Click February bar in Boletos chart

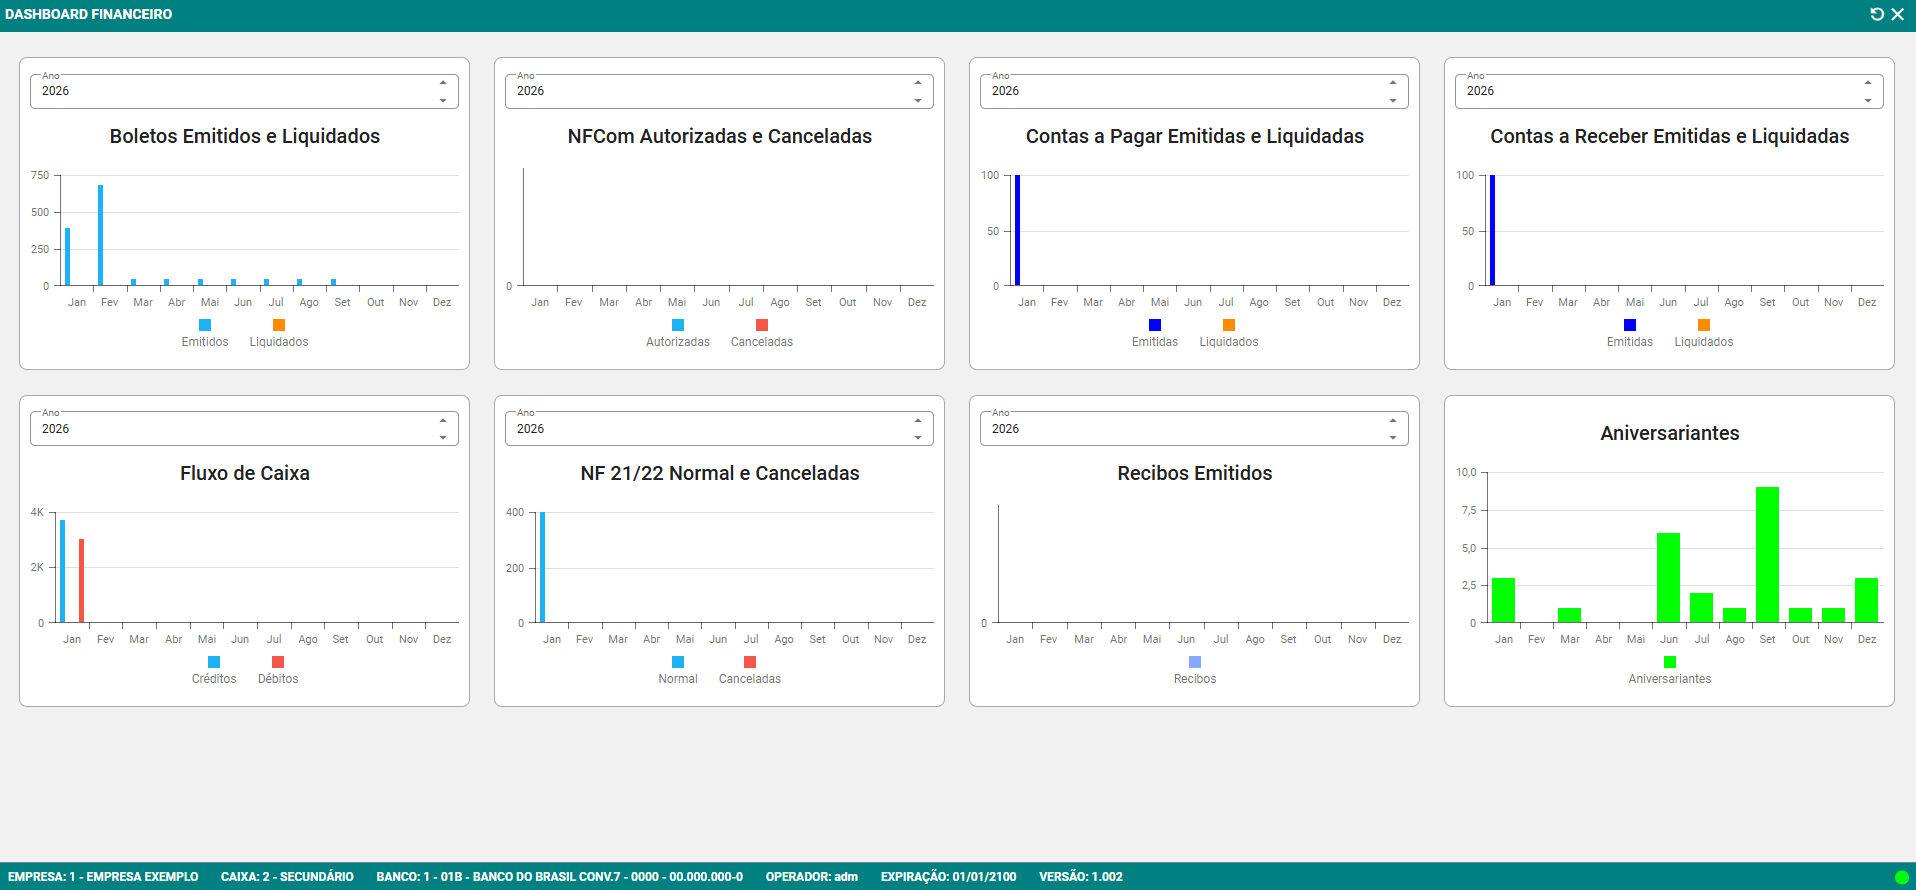coord(101,235)
